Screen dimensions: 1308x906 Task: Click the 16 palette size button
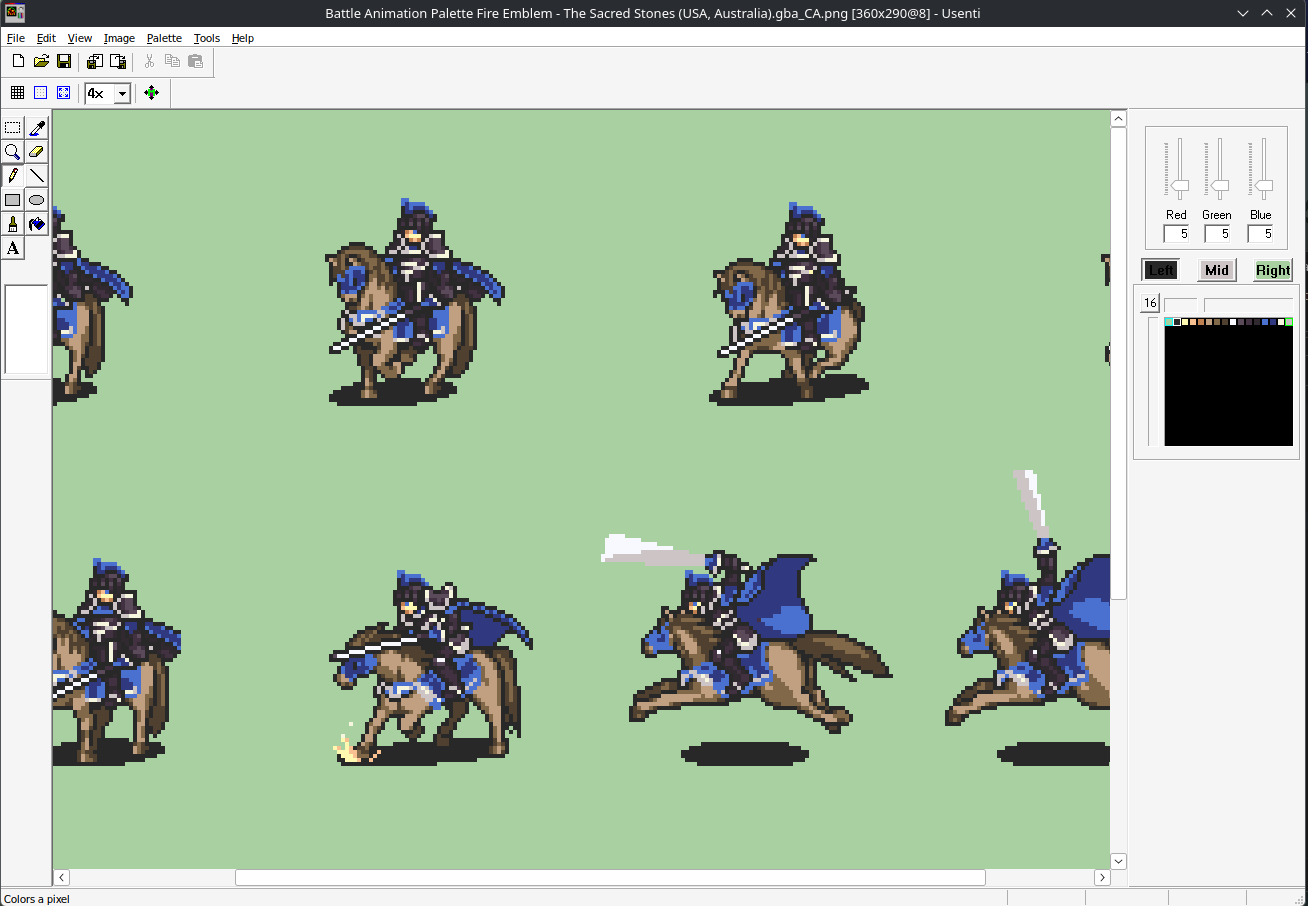click(x=1150, y=303)
